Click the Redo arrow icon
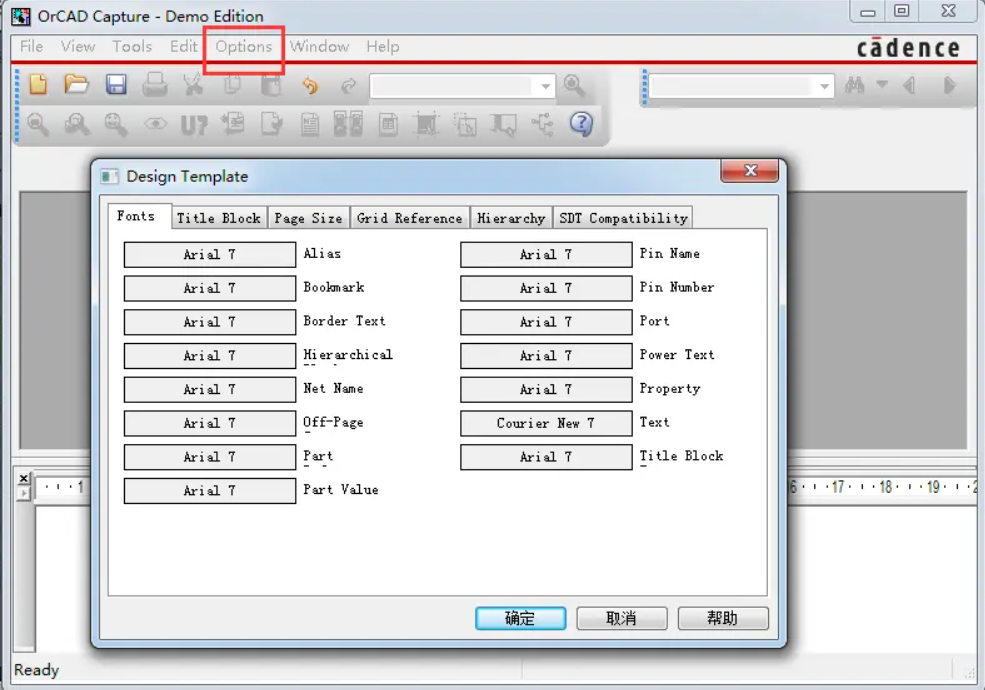The width and height of the screenshot is (985, 690). click(x=349, y=85)
